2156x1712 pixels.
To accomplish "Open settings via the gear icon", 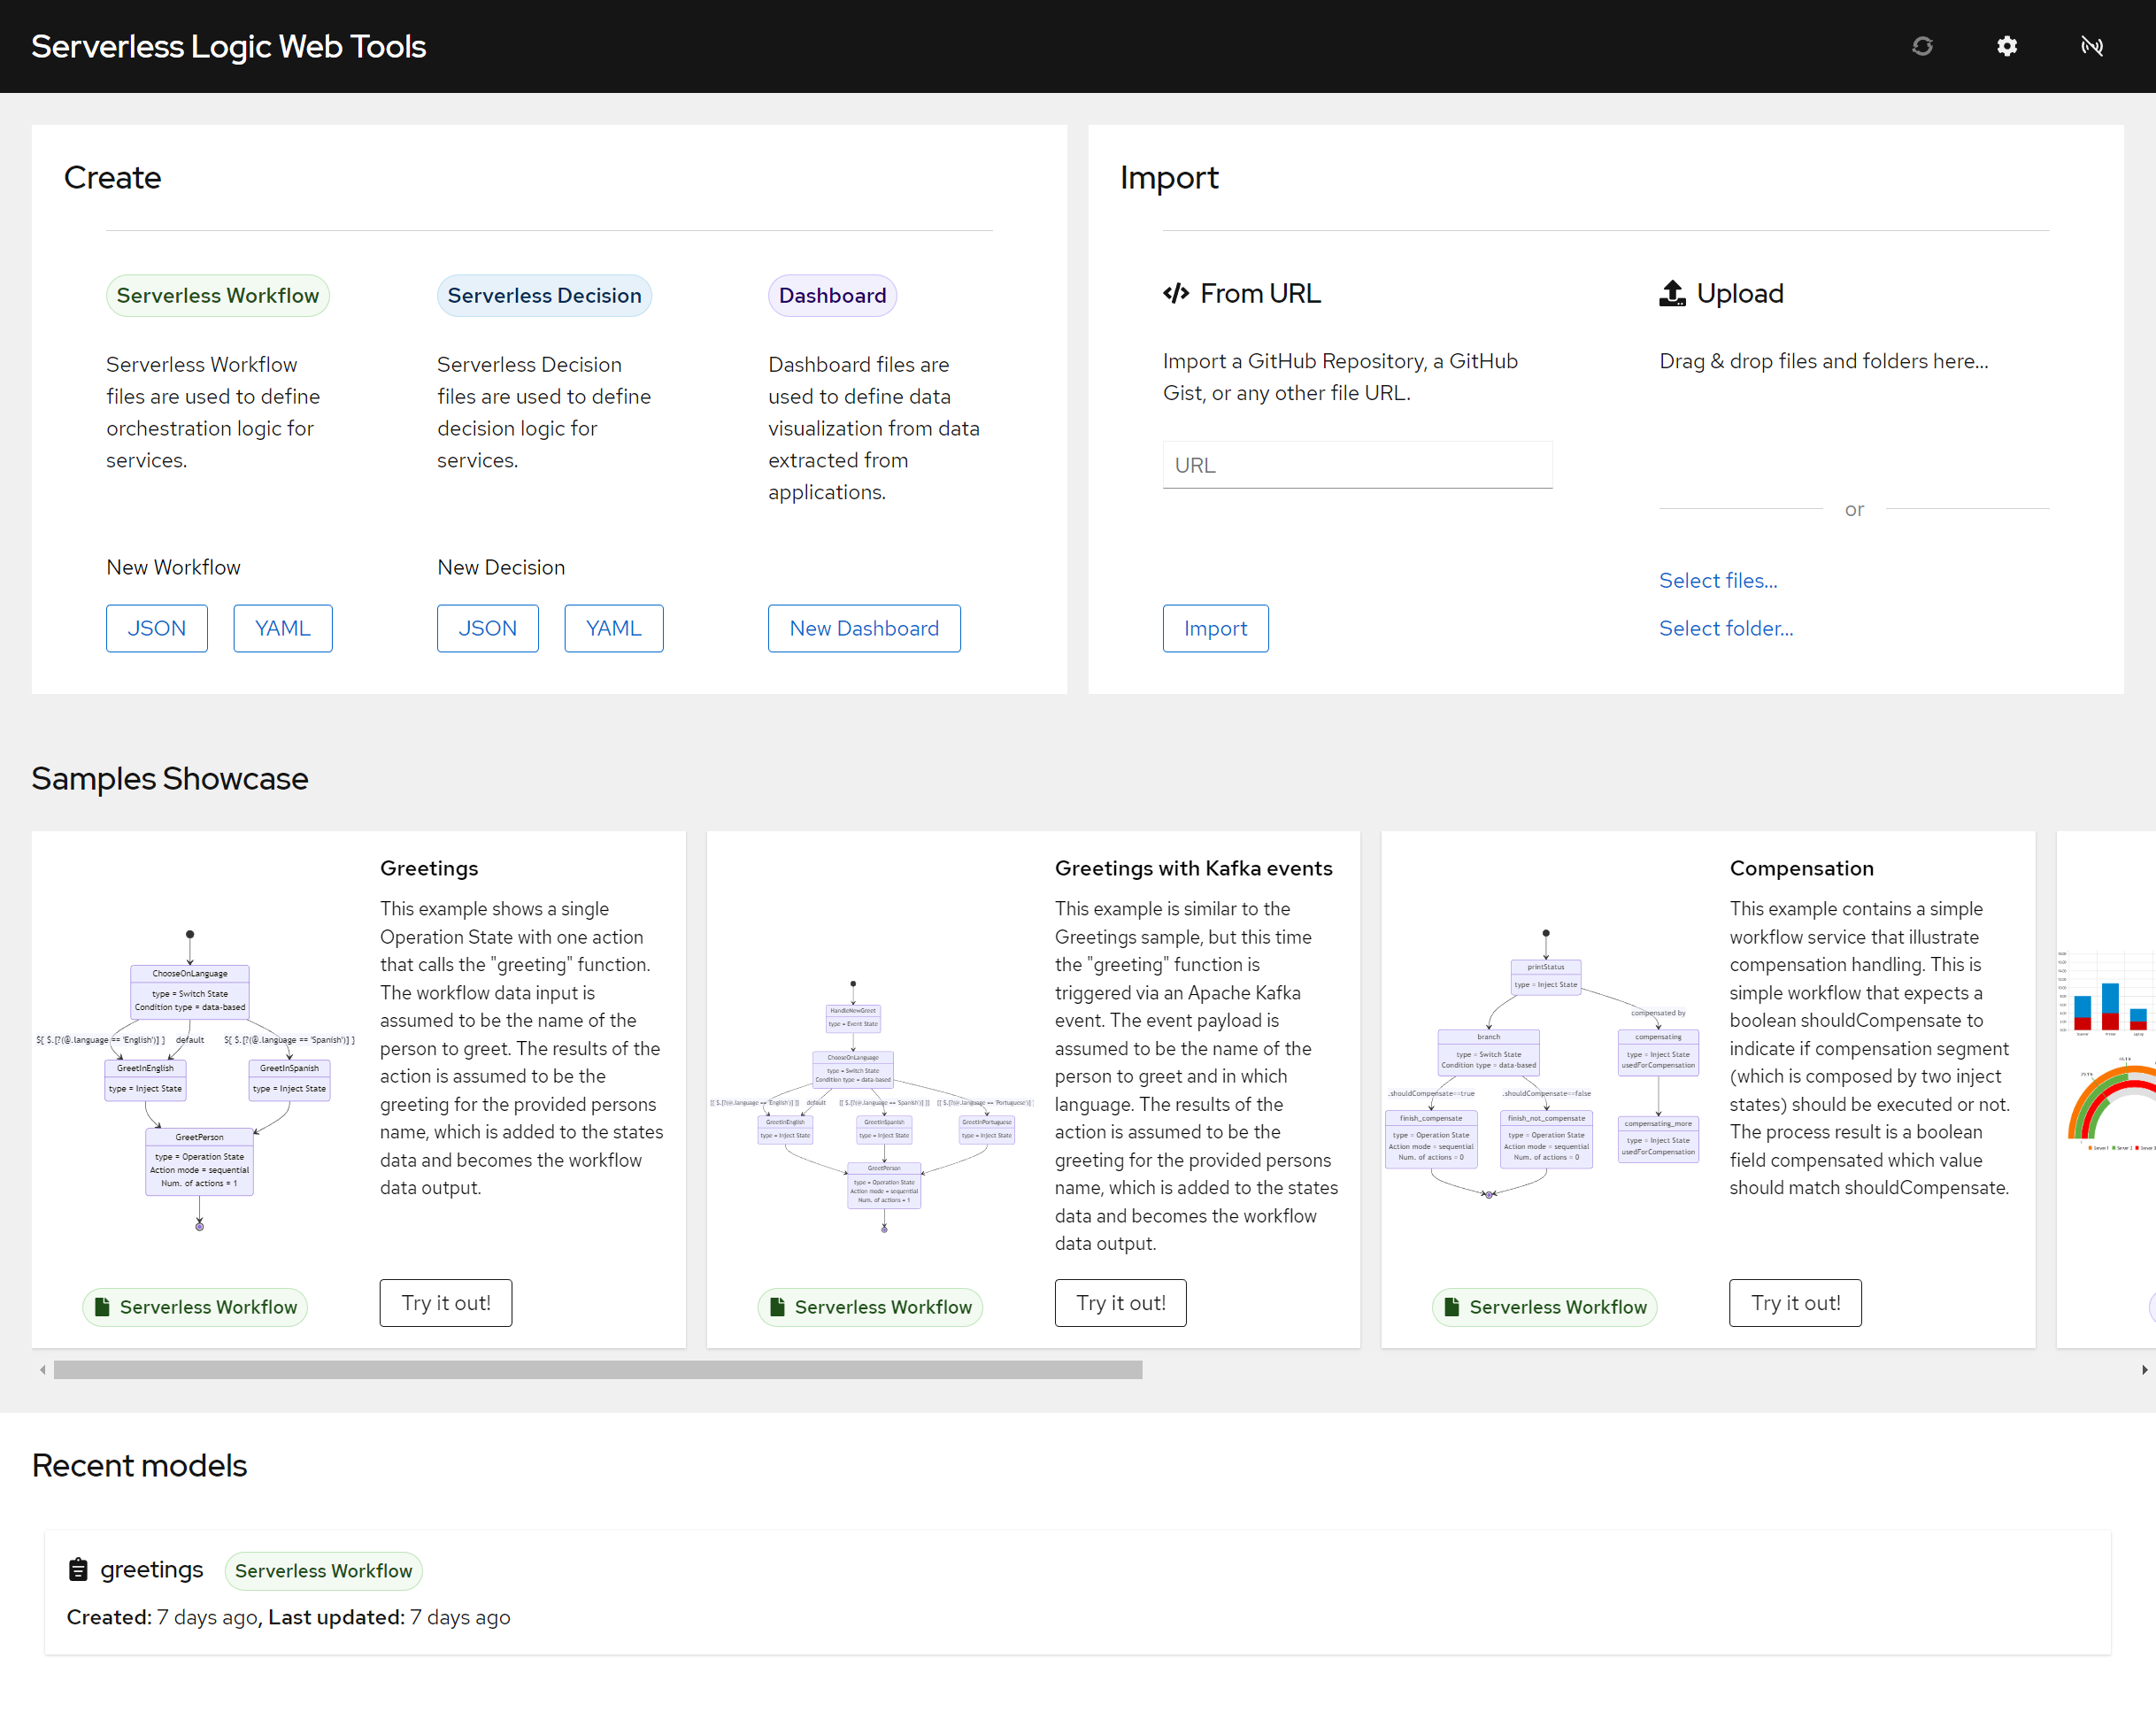I will (x=2007, y=46).
